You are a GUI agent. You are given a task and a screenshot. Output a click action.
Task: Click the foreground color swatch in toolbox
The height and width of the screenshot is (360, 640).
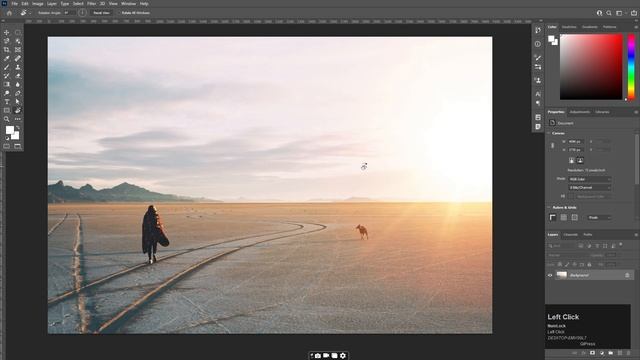(x=9, y=130)
